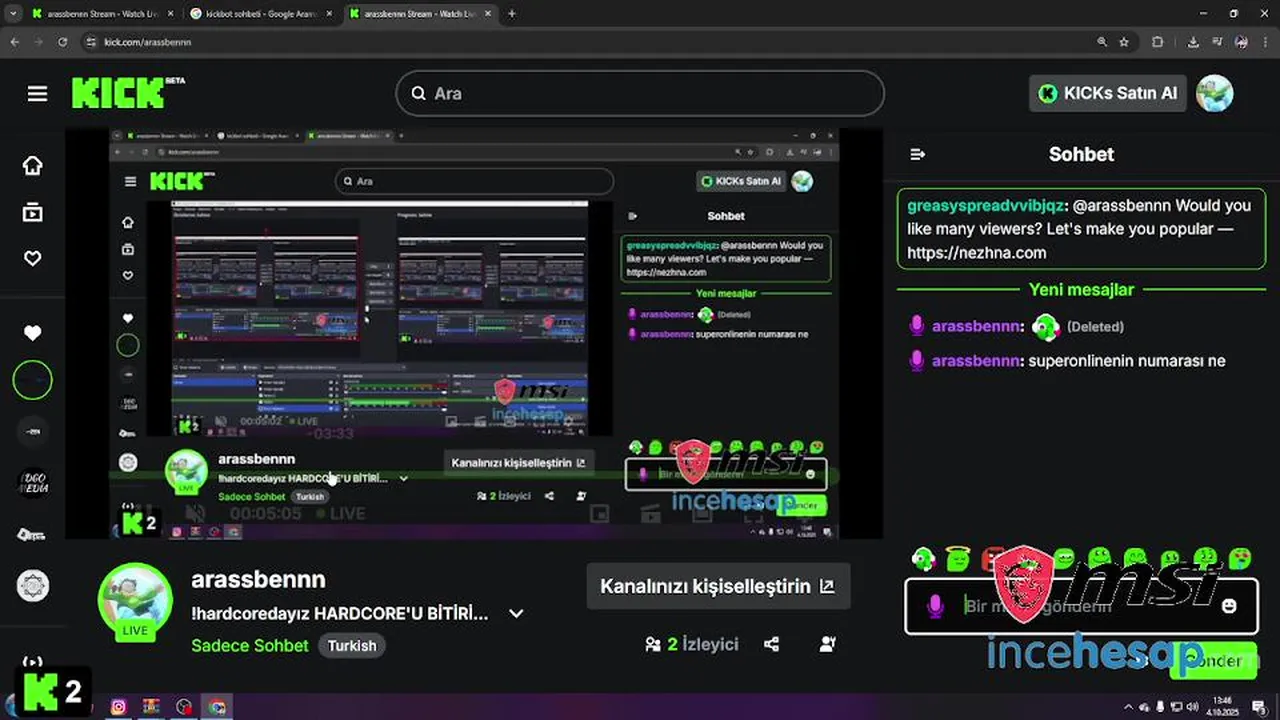This screenshot has width=1280, height=720.
Task: Click KICKs Satın Al button
Action: 1107,93
